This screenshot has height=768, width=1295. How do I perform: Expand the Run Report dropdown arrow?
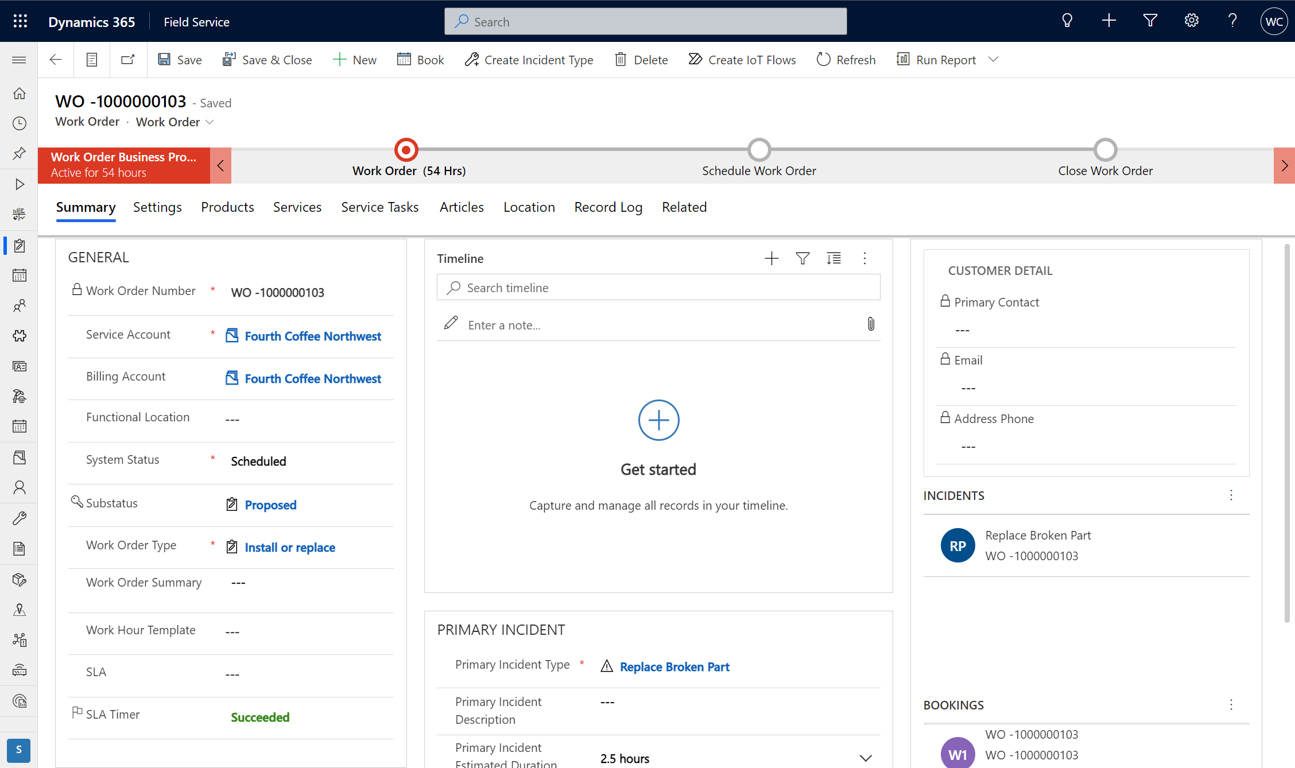(993, 60)
